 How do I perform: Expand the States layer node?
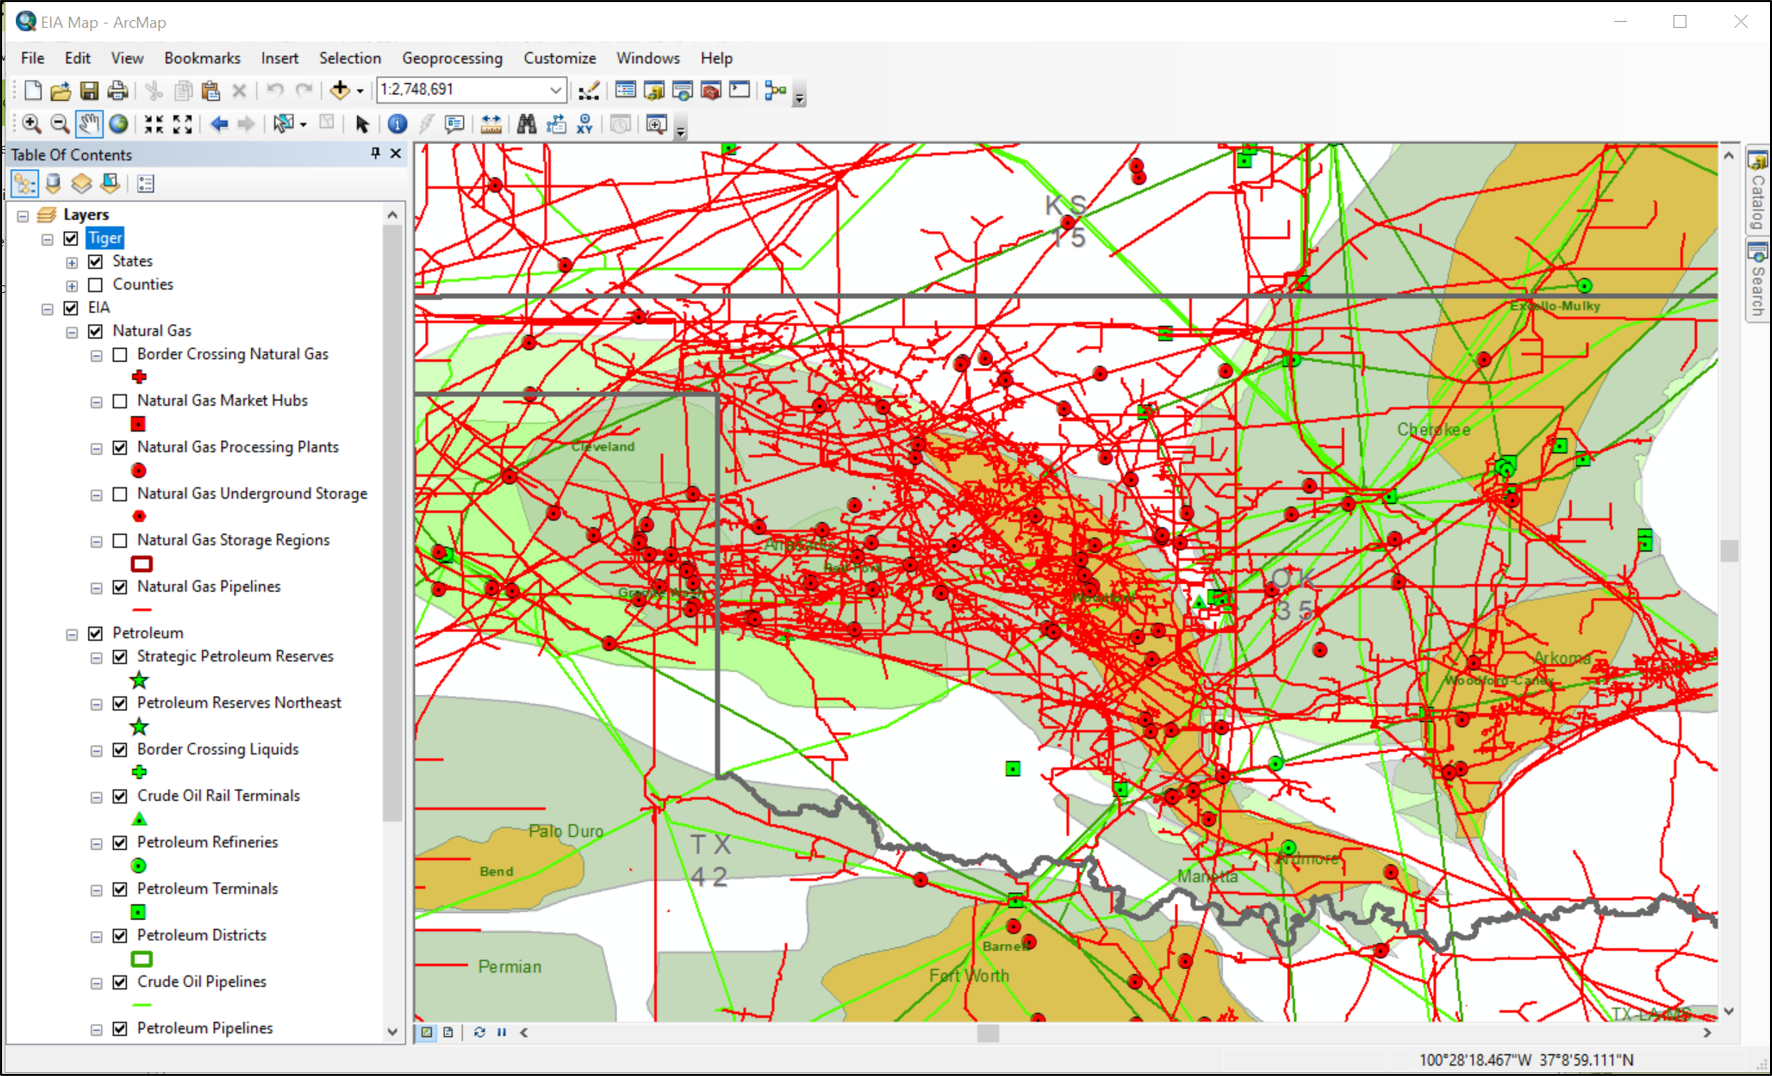coord(72,263)
